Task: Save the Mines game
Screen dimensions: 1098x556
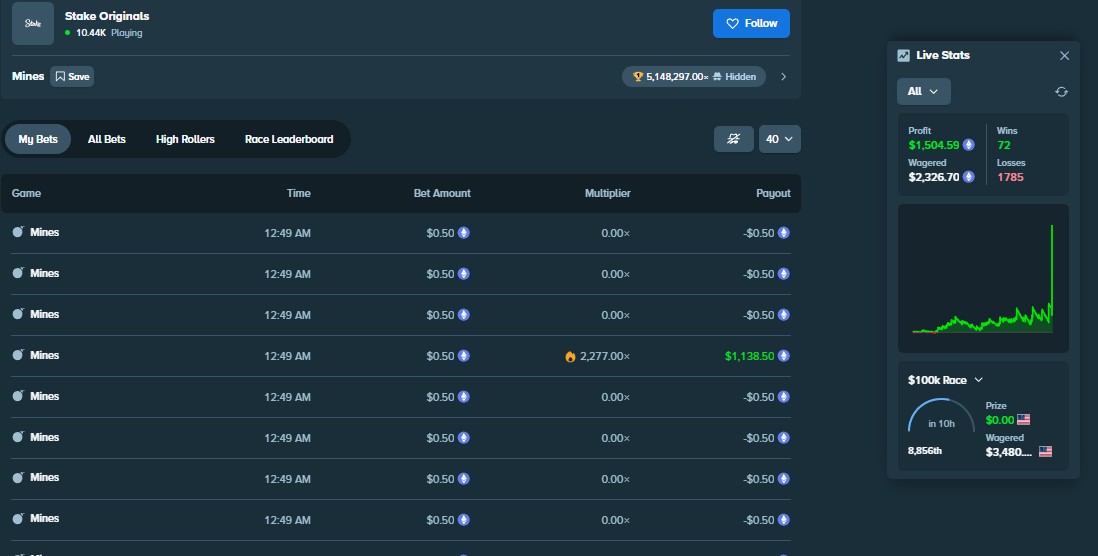Action: coord(72,76)
